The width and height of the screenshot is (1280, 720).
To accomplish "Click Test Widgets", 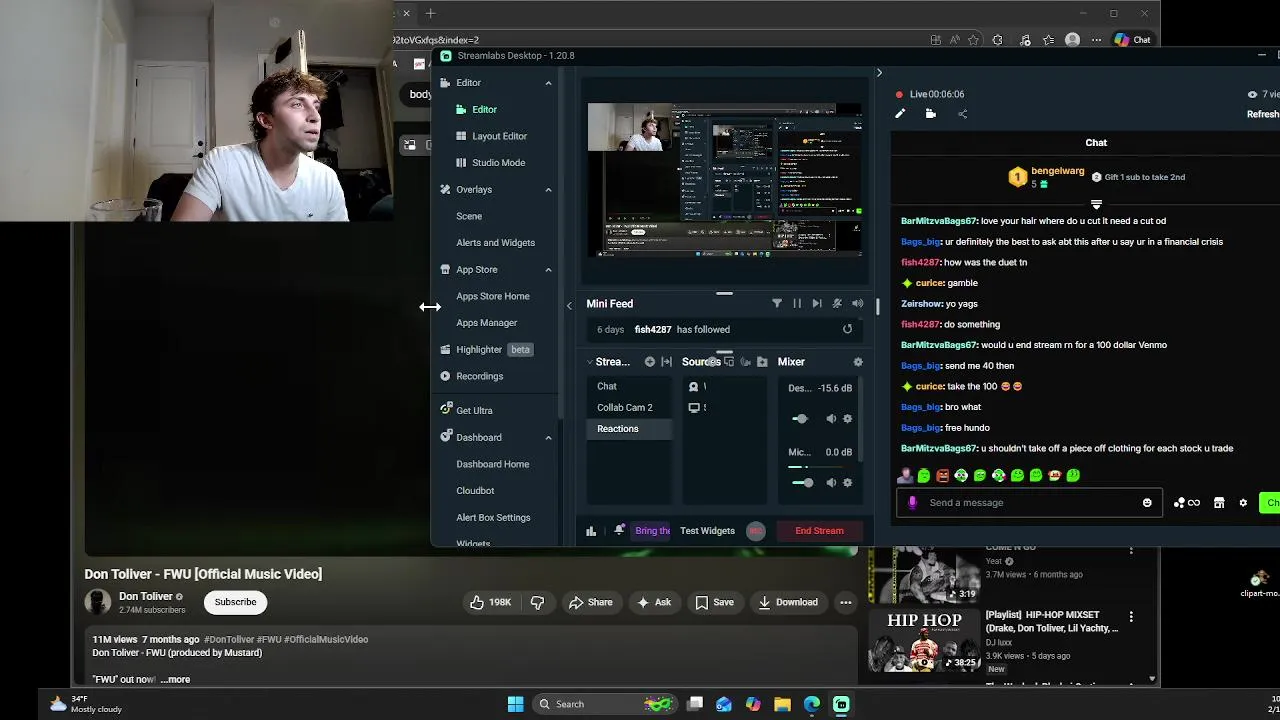I will click(707, 531).
